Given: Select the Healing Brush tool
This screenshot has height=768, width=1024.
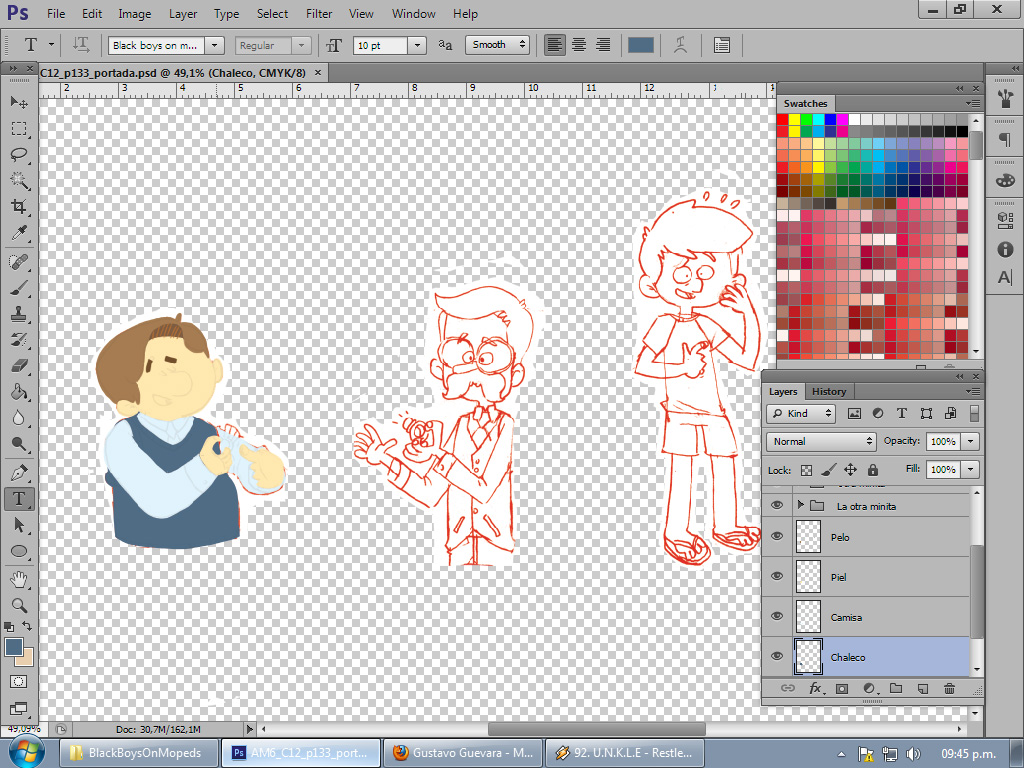Looking at the screenshot, I should (19, 262).
